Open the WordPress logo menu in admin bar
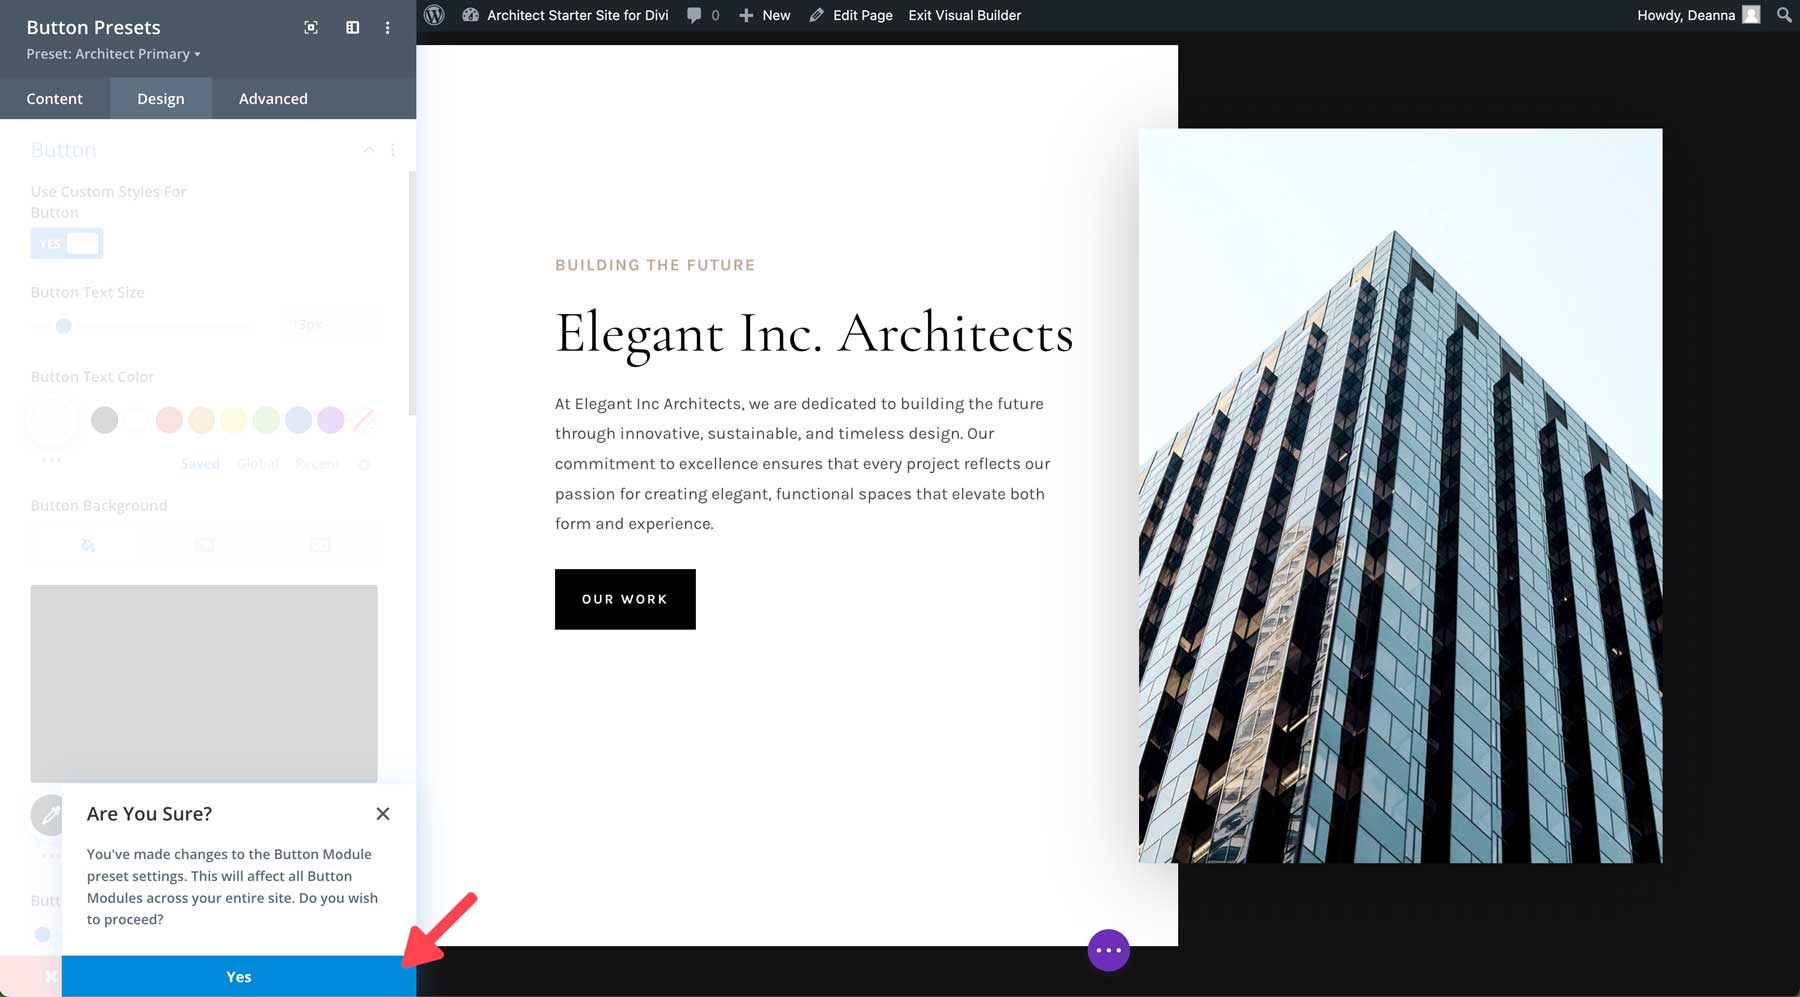This screenshot has width=1800, height=997. pyautogui.click(x=433, y=15)
